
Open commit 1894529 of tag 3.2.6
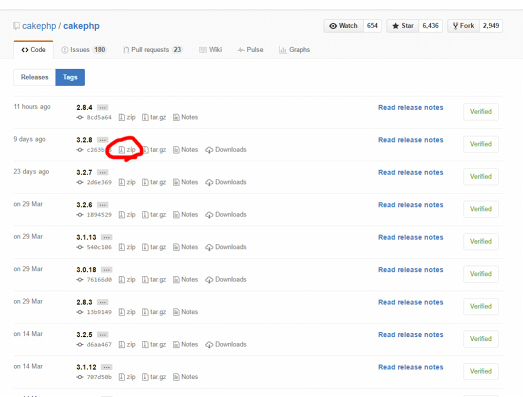pyautogui.click(x=94, y=215)
